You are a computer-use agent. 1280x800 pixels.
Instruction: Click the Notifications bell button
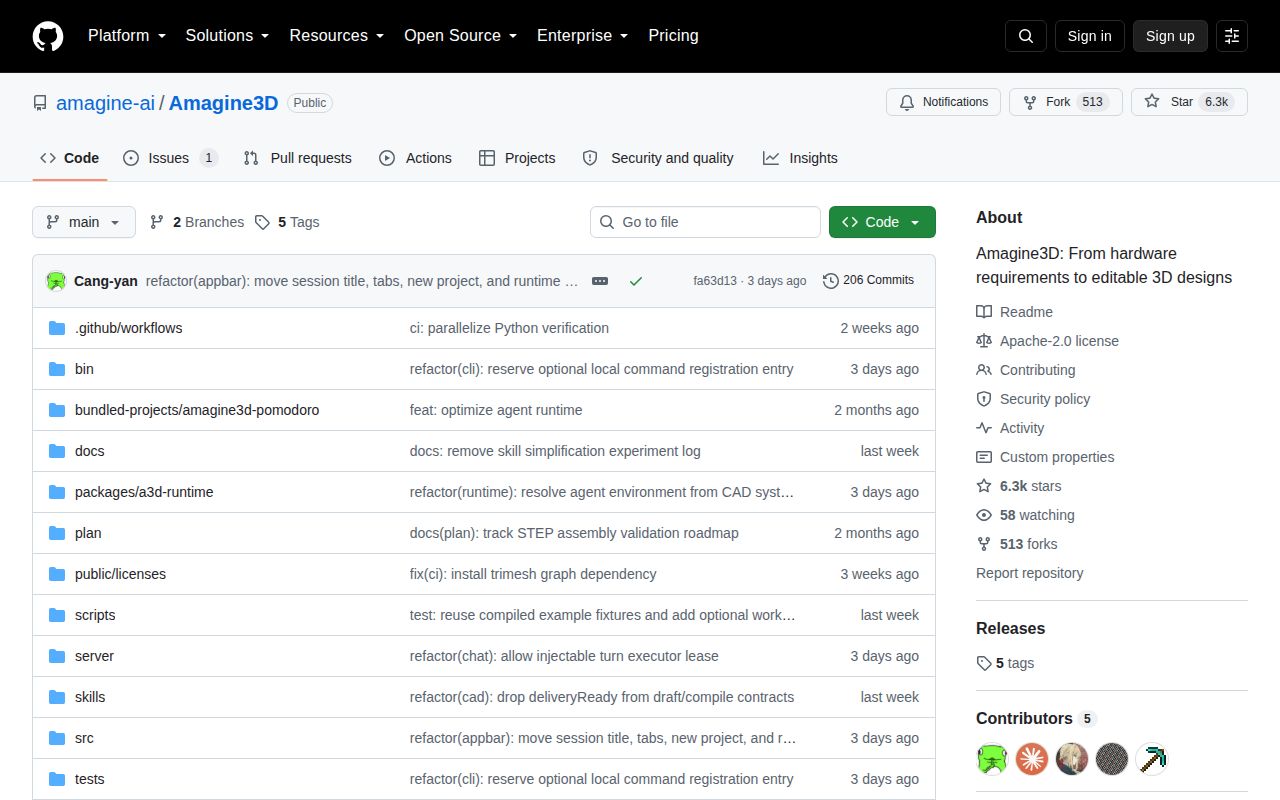pyautogui.click(x=943, y=102)
